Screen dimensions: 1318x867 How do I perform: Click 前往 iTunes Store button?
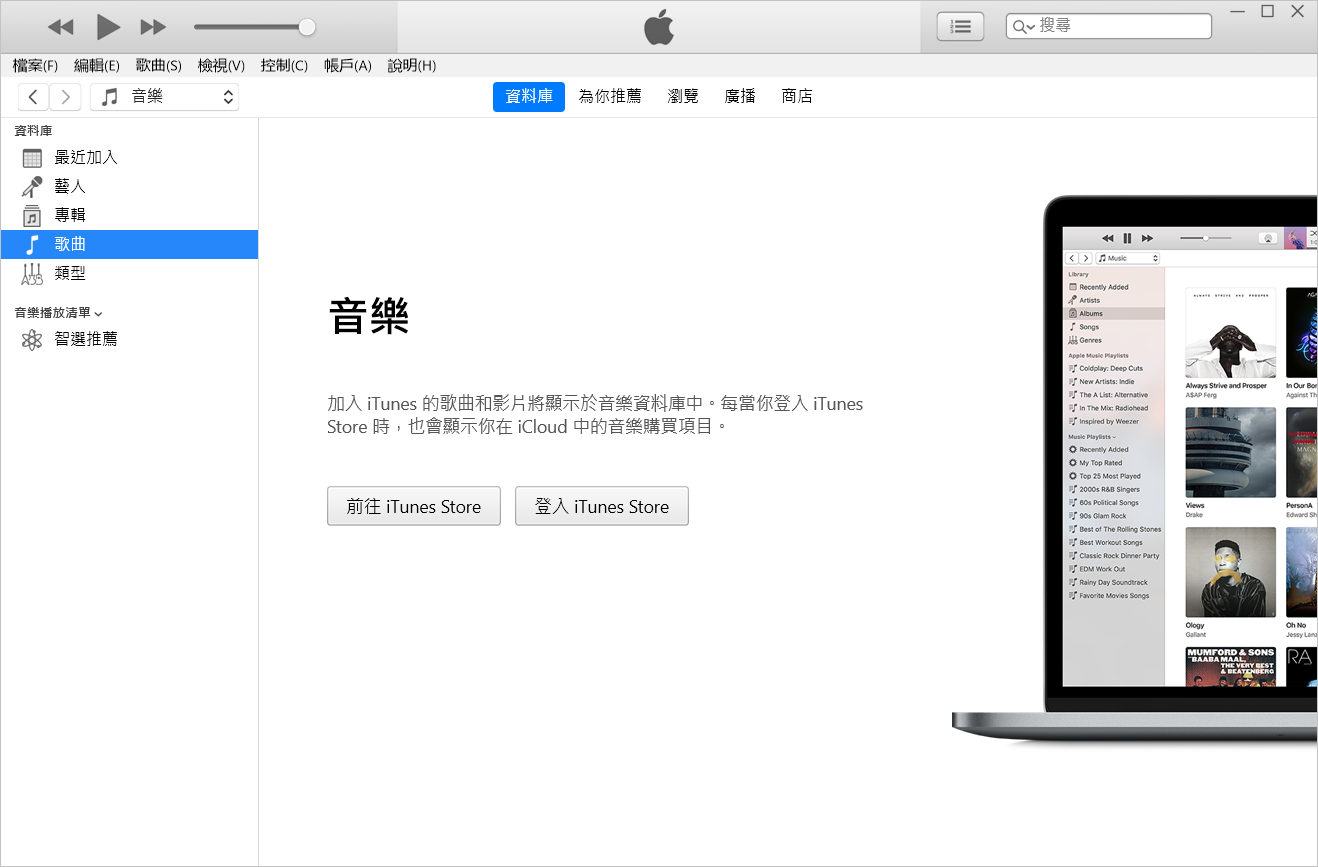click(x=414, y=506)
